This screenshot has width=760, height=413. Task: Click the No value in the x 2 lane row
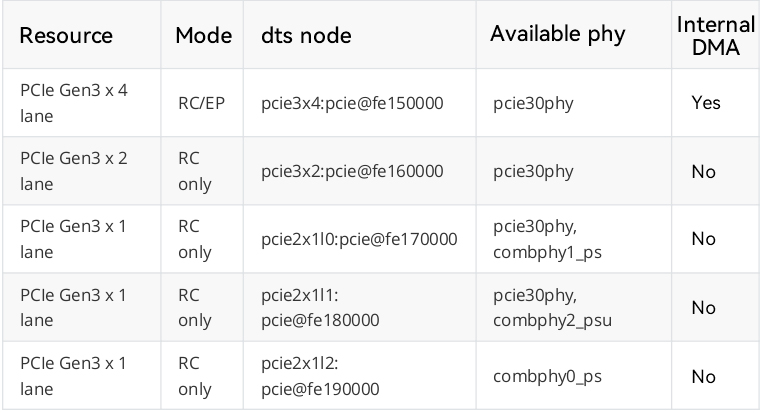[x=704, y=171]
